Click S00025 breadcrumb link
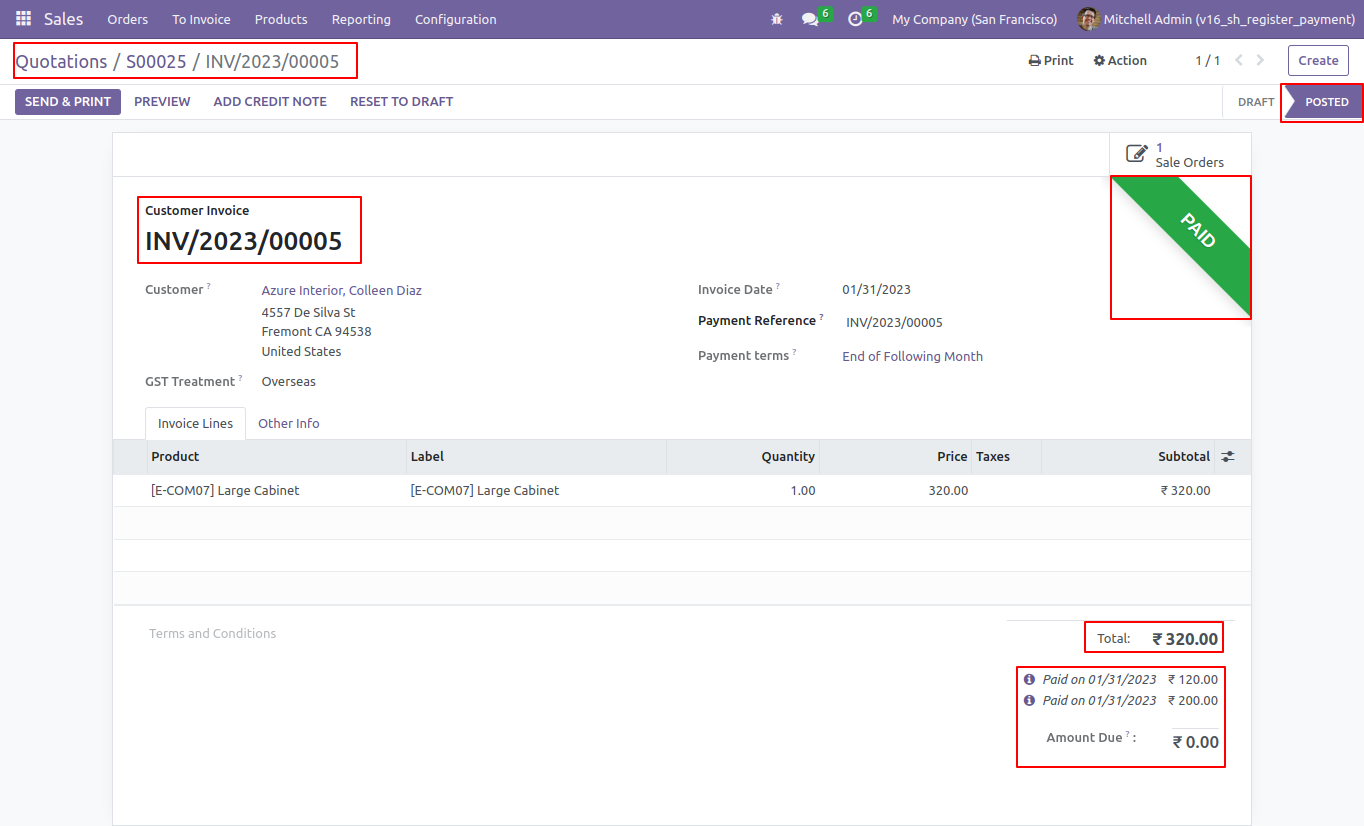The image size is (1364, 826). (156, 61)
